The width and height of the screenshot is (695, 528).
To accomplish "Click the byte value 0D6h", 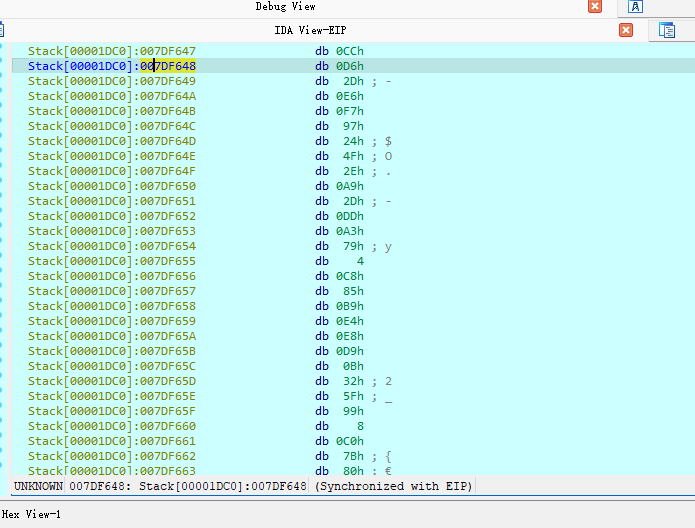I will click(350, 66).
